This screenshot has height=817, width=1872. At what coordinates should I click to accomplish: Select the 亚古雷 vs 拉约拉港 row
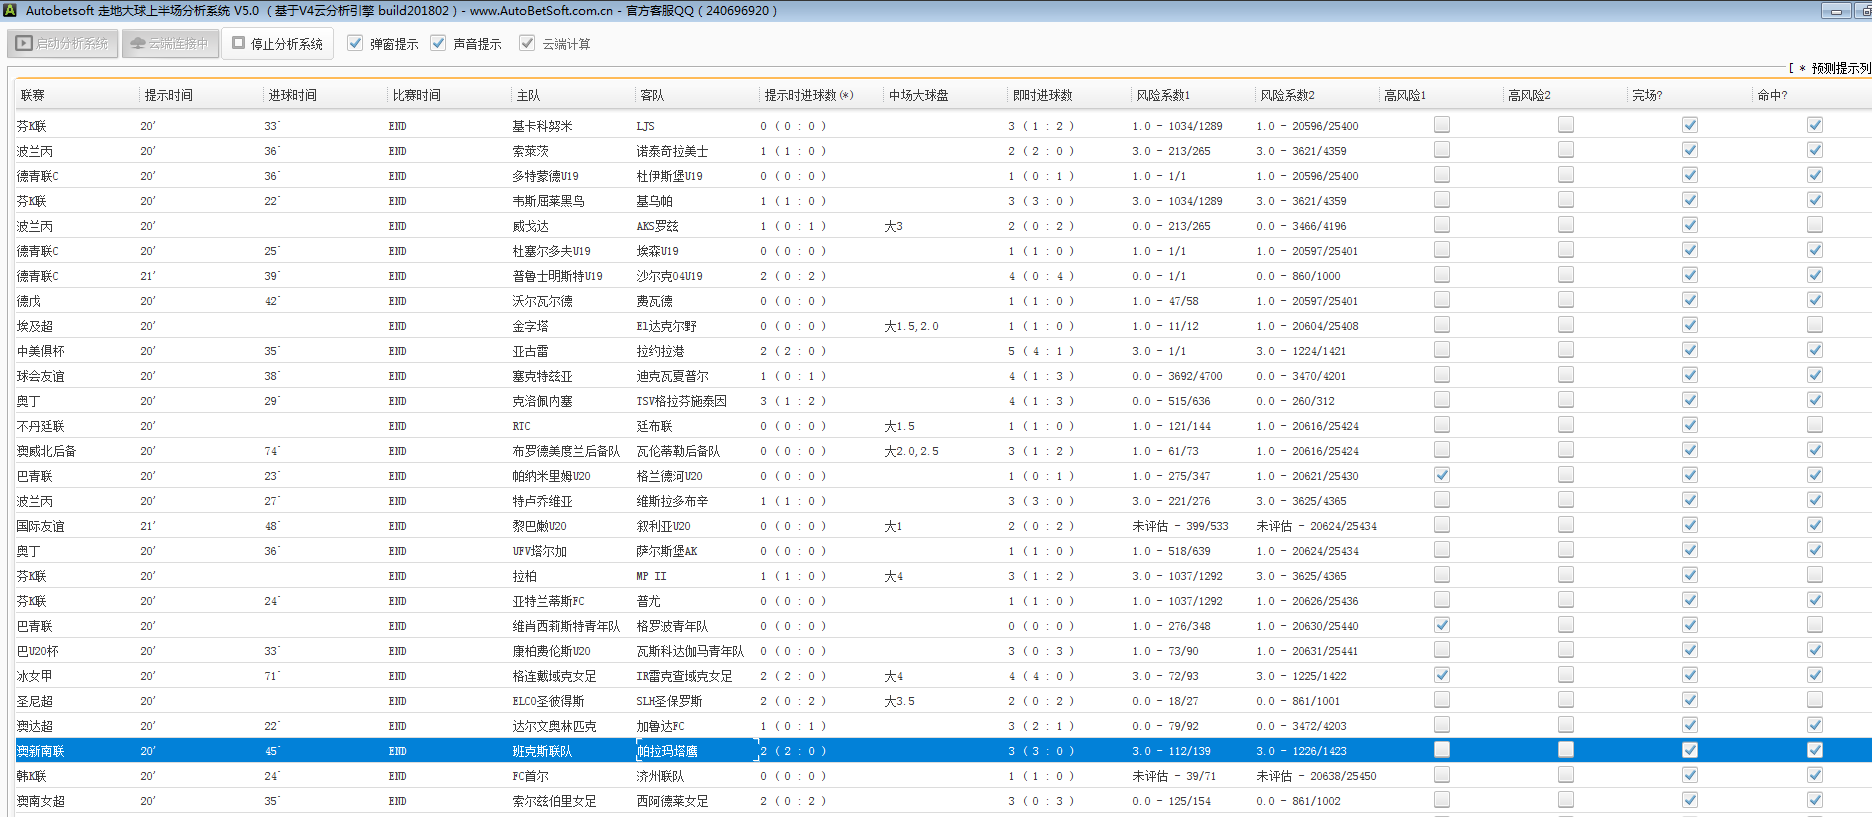click(530, 351)
